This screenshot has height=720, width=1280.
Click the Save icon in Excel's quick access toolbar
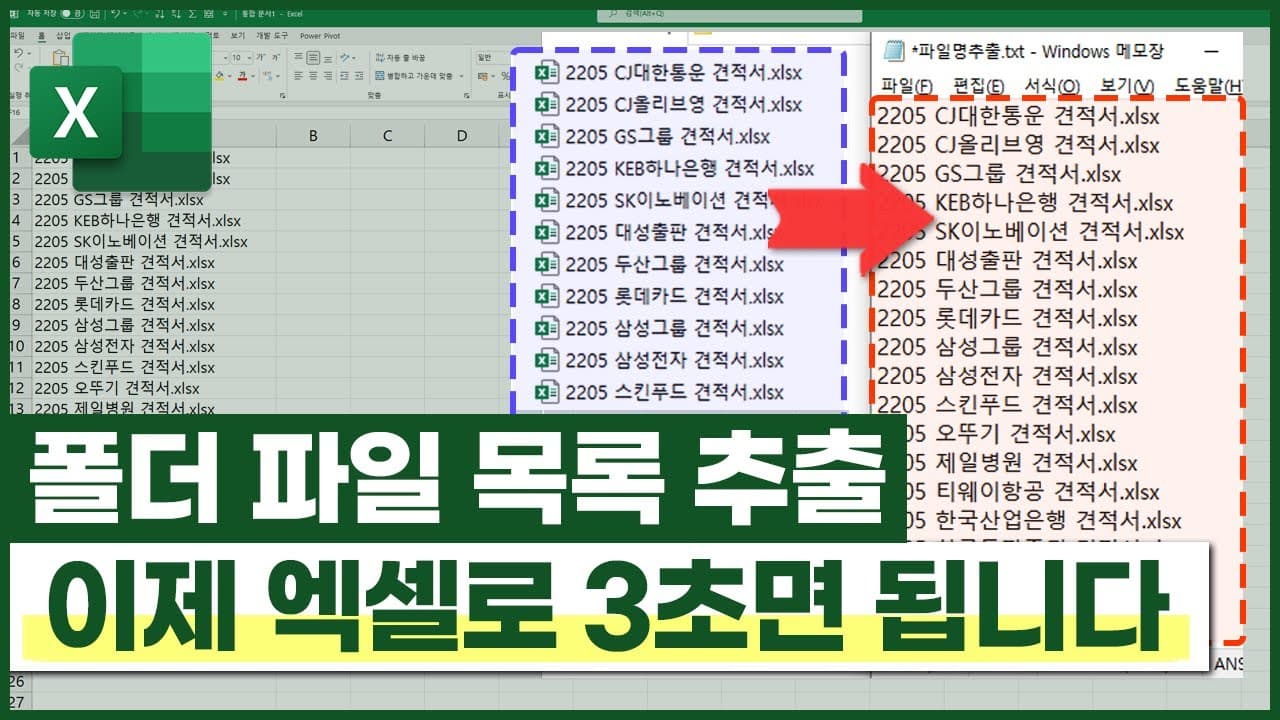click(x=95, y=14)
